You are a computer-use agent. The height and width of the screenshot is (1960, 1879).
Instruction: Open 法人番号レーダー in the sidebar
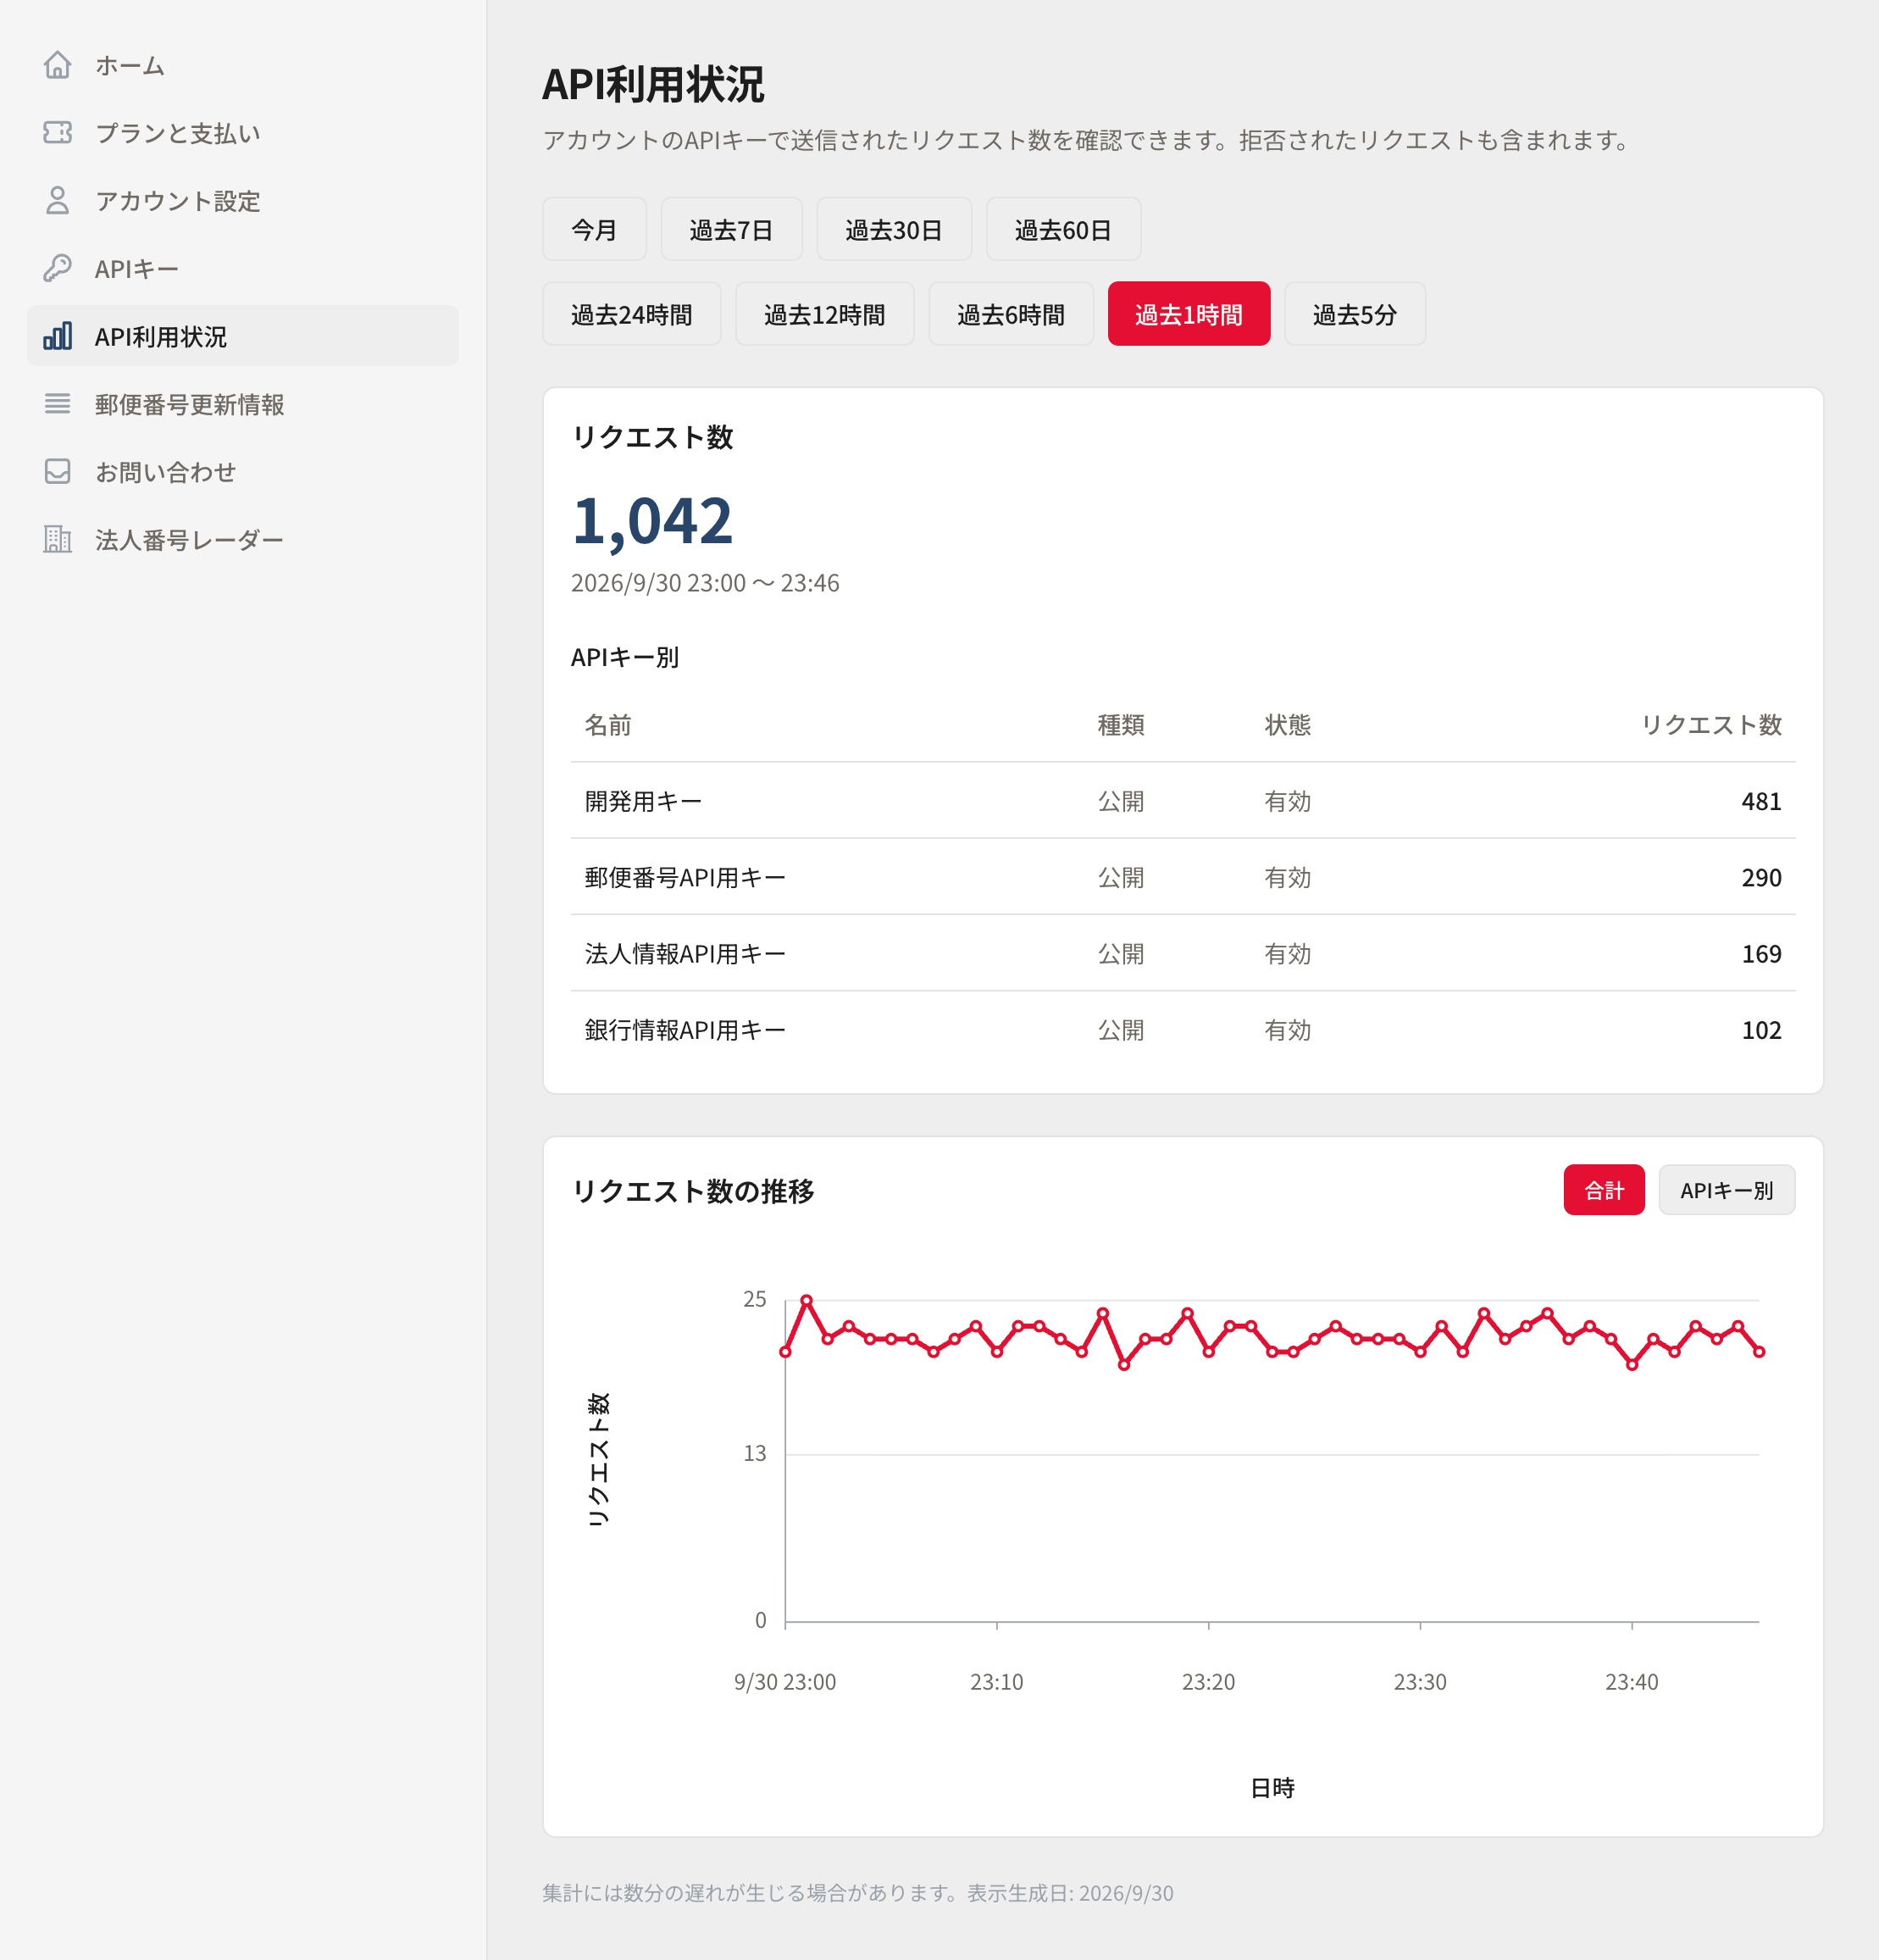tap(243, 539)
